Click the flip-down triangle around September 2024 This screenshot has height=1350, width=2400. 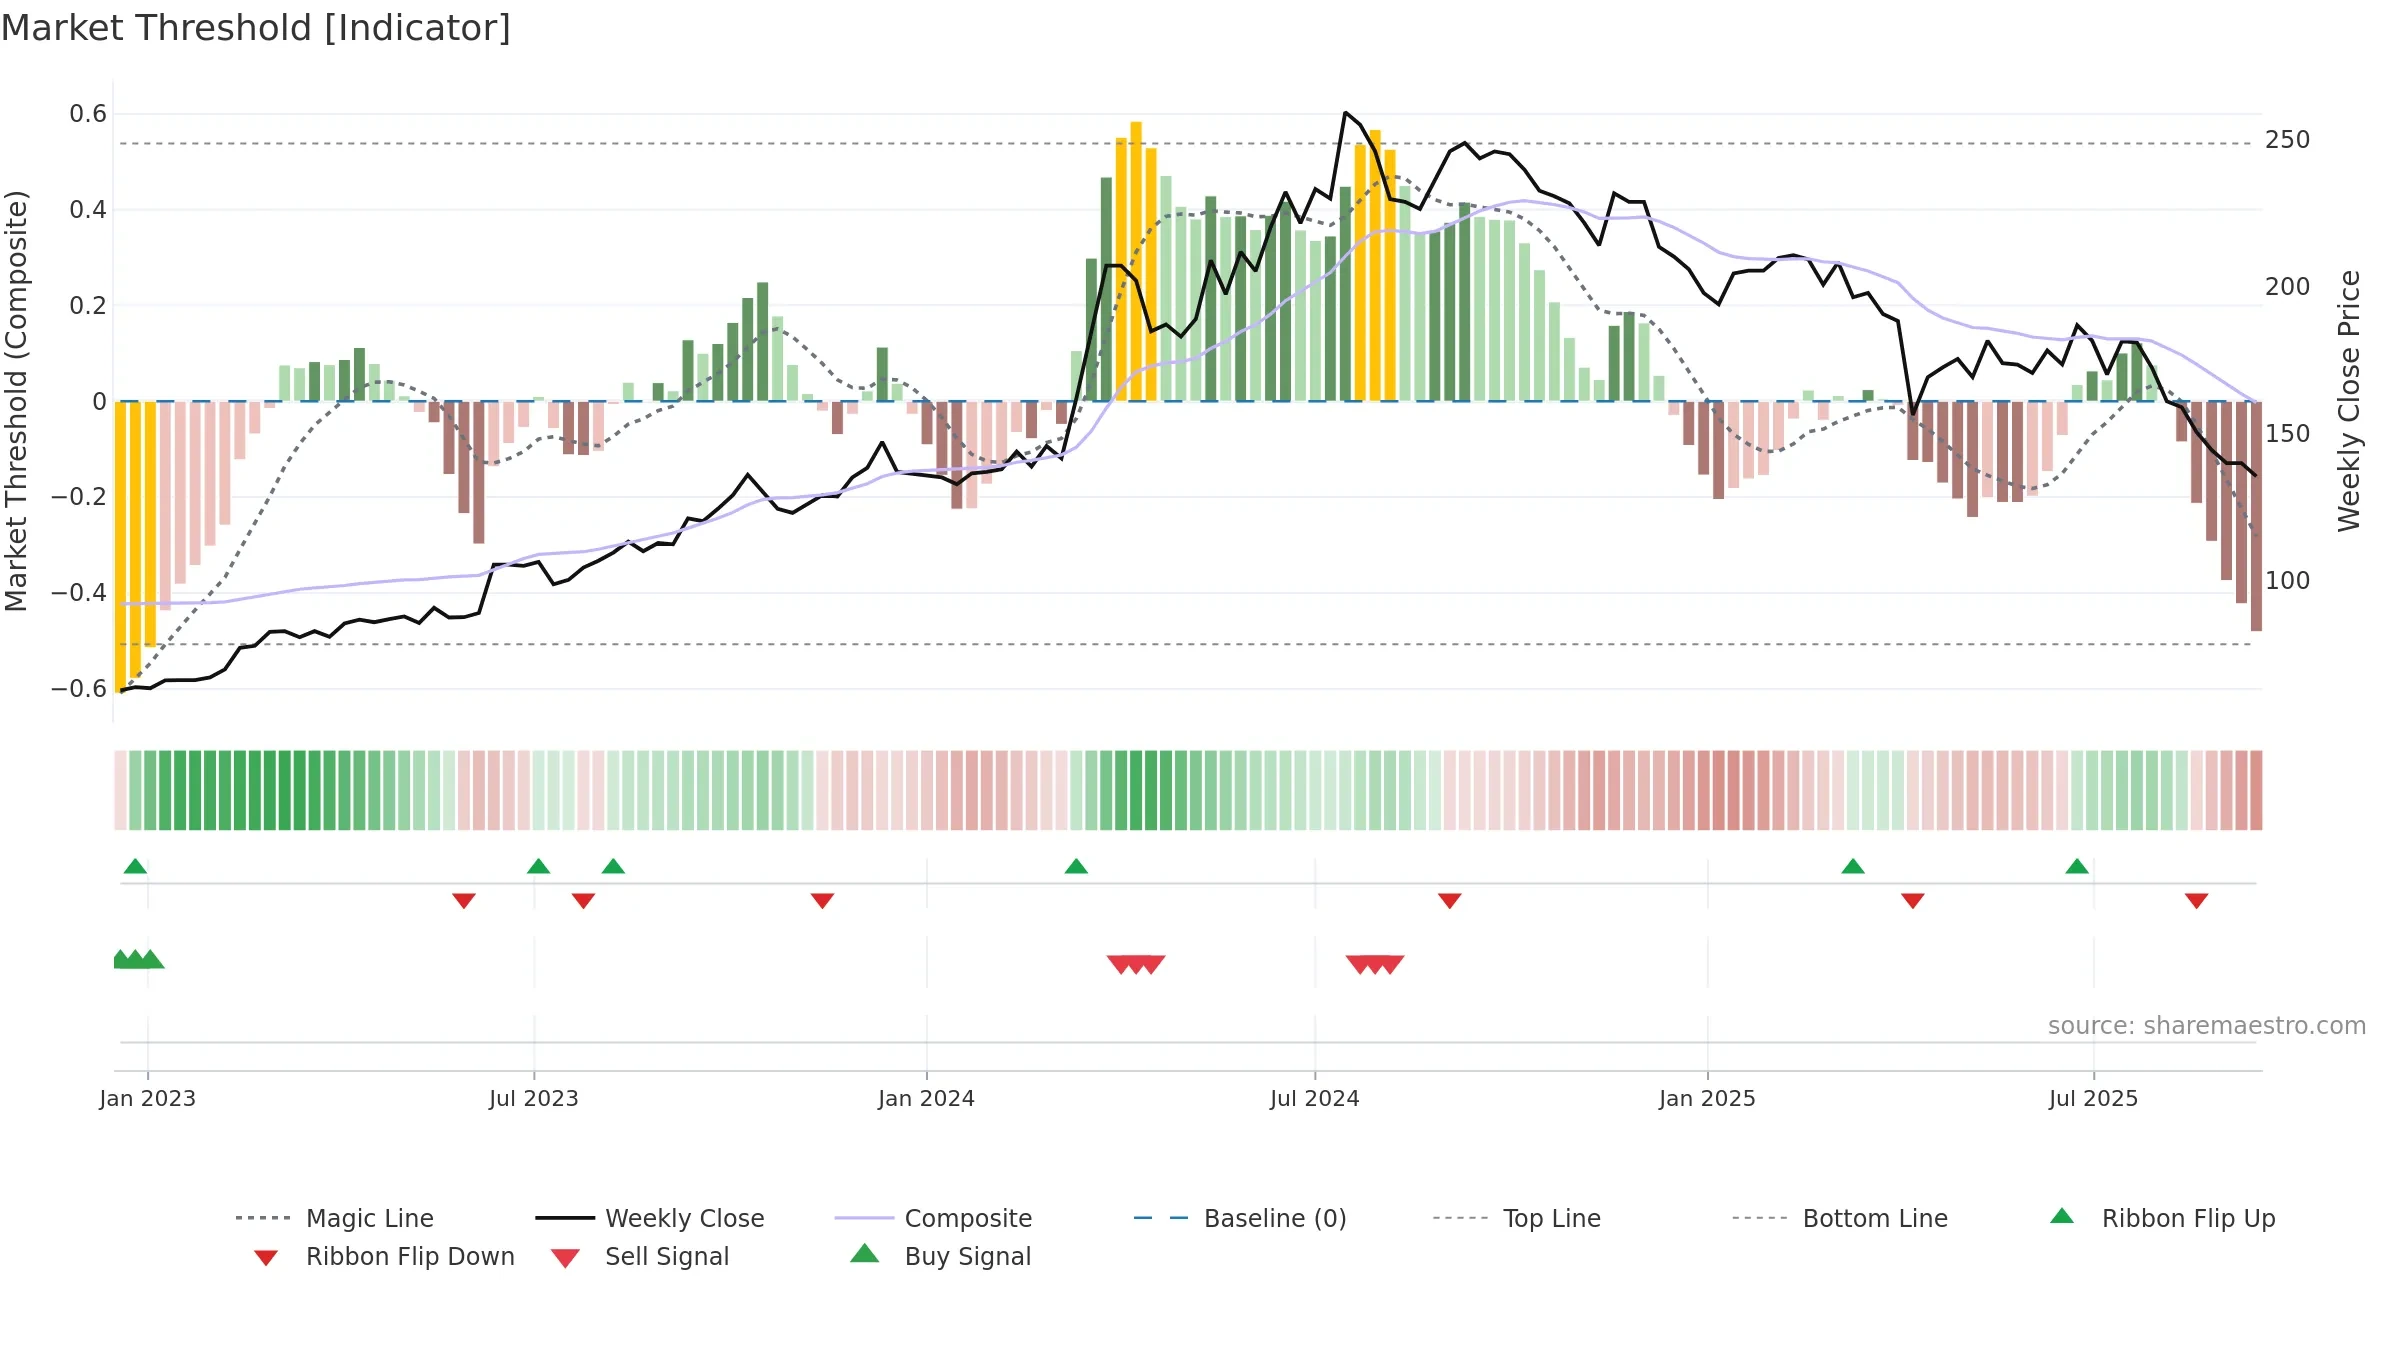click(1450, 901)
